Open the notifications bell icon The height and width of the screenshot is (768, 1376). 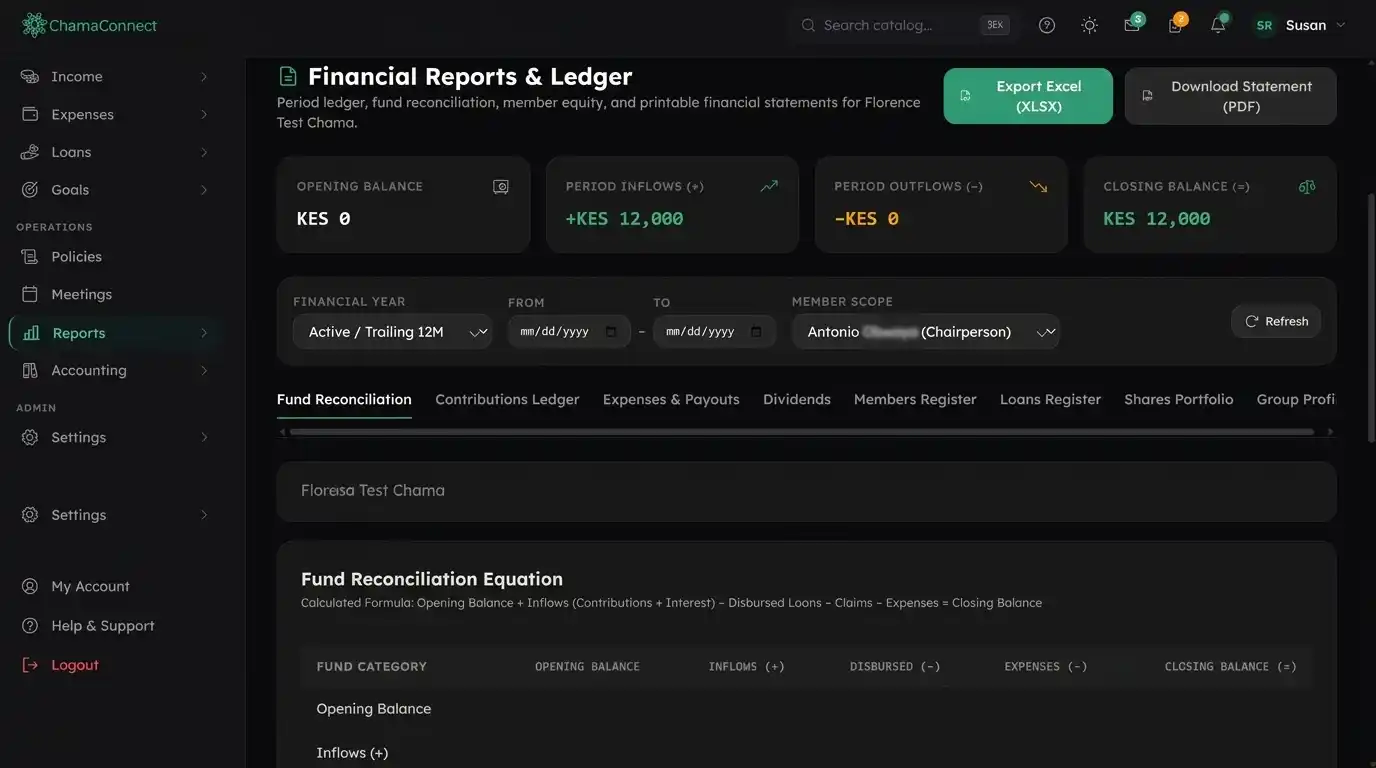click(x=1218, y=25)
